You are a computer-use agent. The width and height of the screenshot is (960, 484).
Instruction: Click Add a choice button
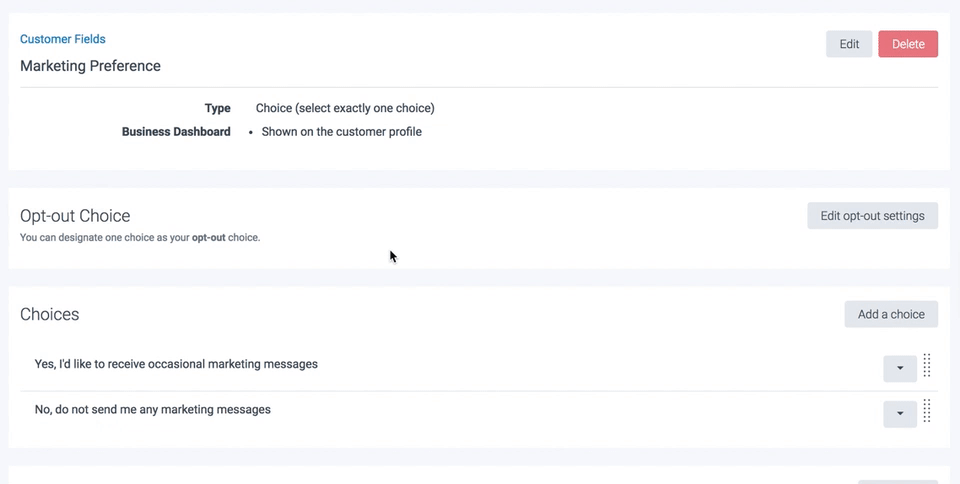pyautogui.click(x=891, y=314)
